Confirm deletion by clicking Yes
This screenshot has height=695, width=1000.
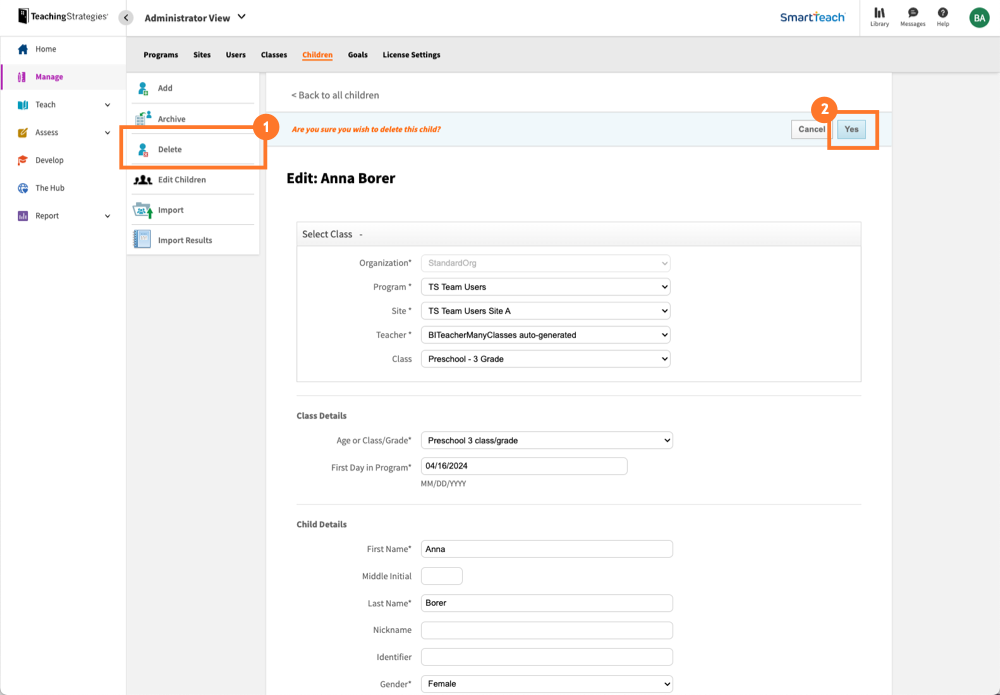[851, 129]
